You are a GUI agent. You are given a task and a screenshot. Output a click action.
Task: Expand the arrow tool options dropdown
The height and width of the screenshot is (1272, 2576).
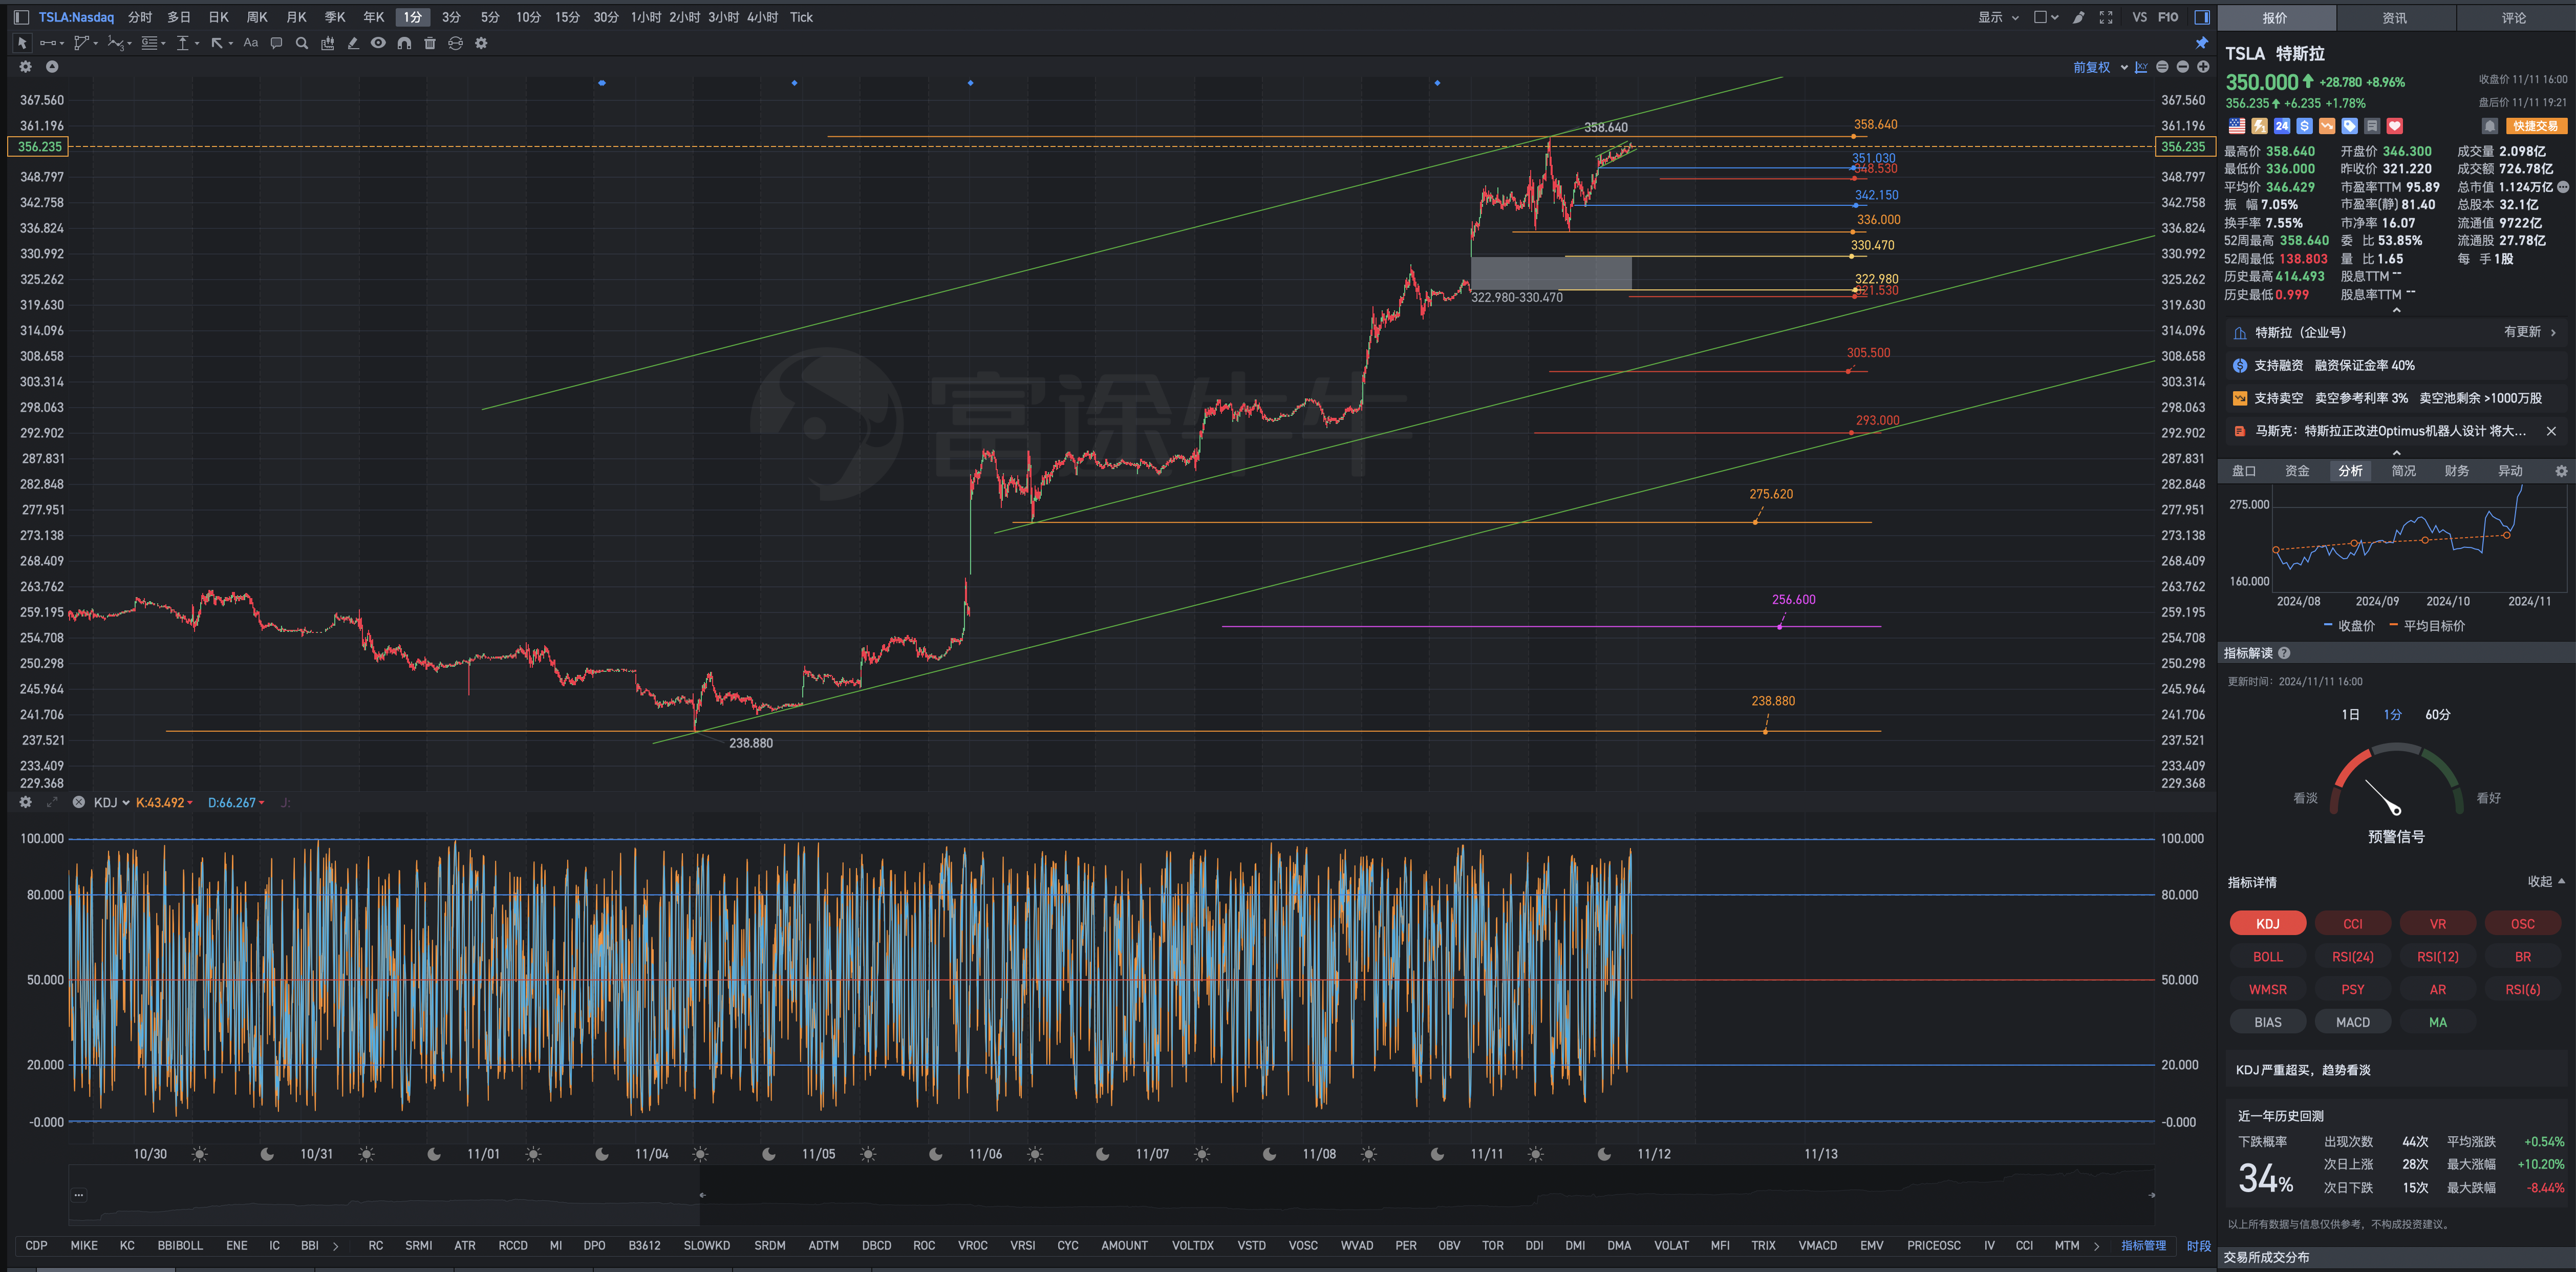tap(231, 44)
